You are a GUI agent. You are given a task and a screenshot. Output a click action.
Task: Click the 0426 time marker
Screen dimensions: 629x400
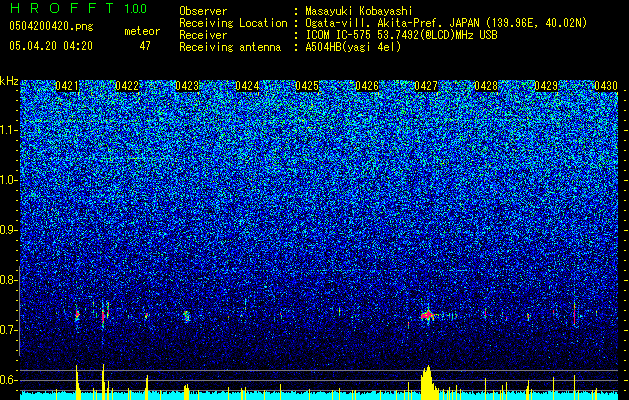367,86
